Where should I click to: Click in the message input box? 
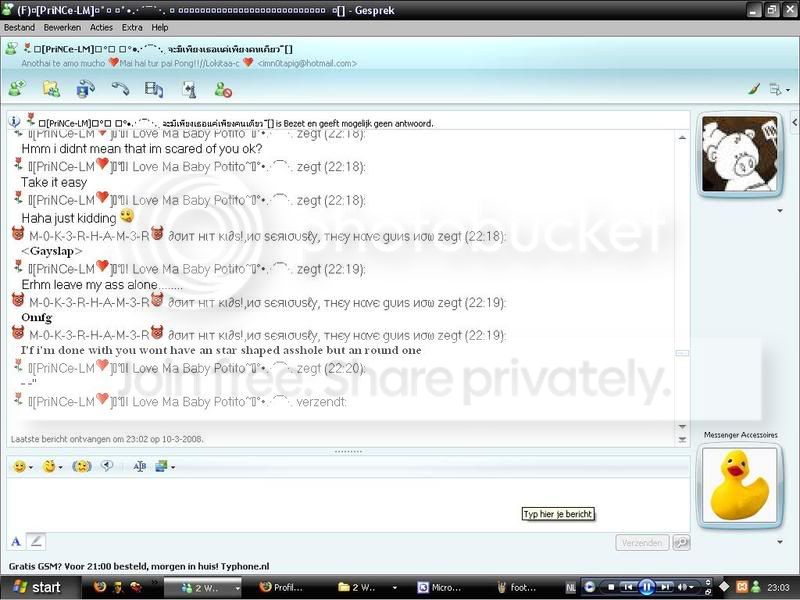(x=348, y=505)
